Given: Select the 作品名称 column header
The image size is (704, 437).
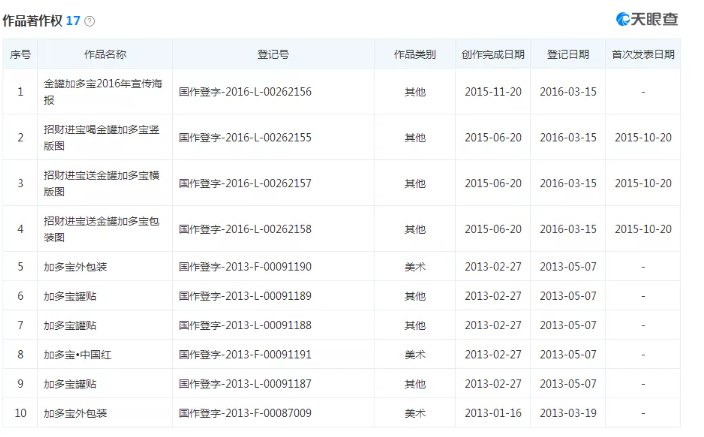Looking at the screenshot, I should 105,55.
